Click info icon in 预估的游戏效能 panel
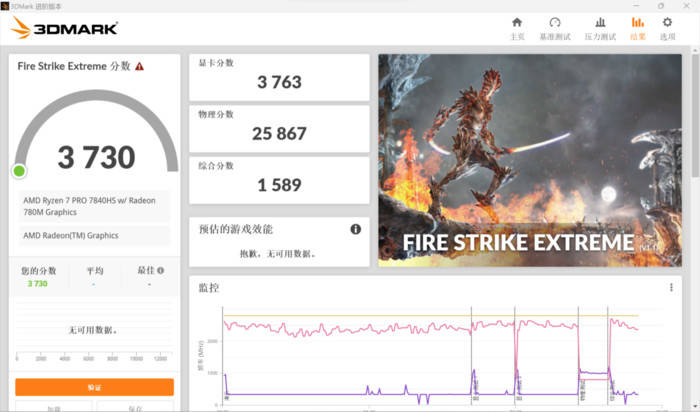 (x=355, y=229)
